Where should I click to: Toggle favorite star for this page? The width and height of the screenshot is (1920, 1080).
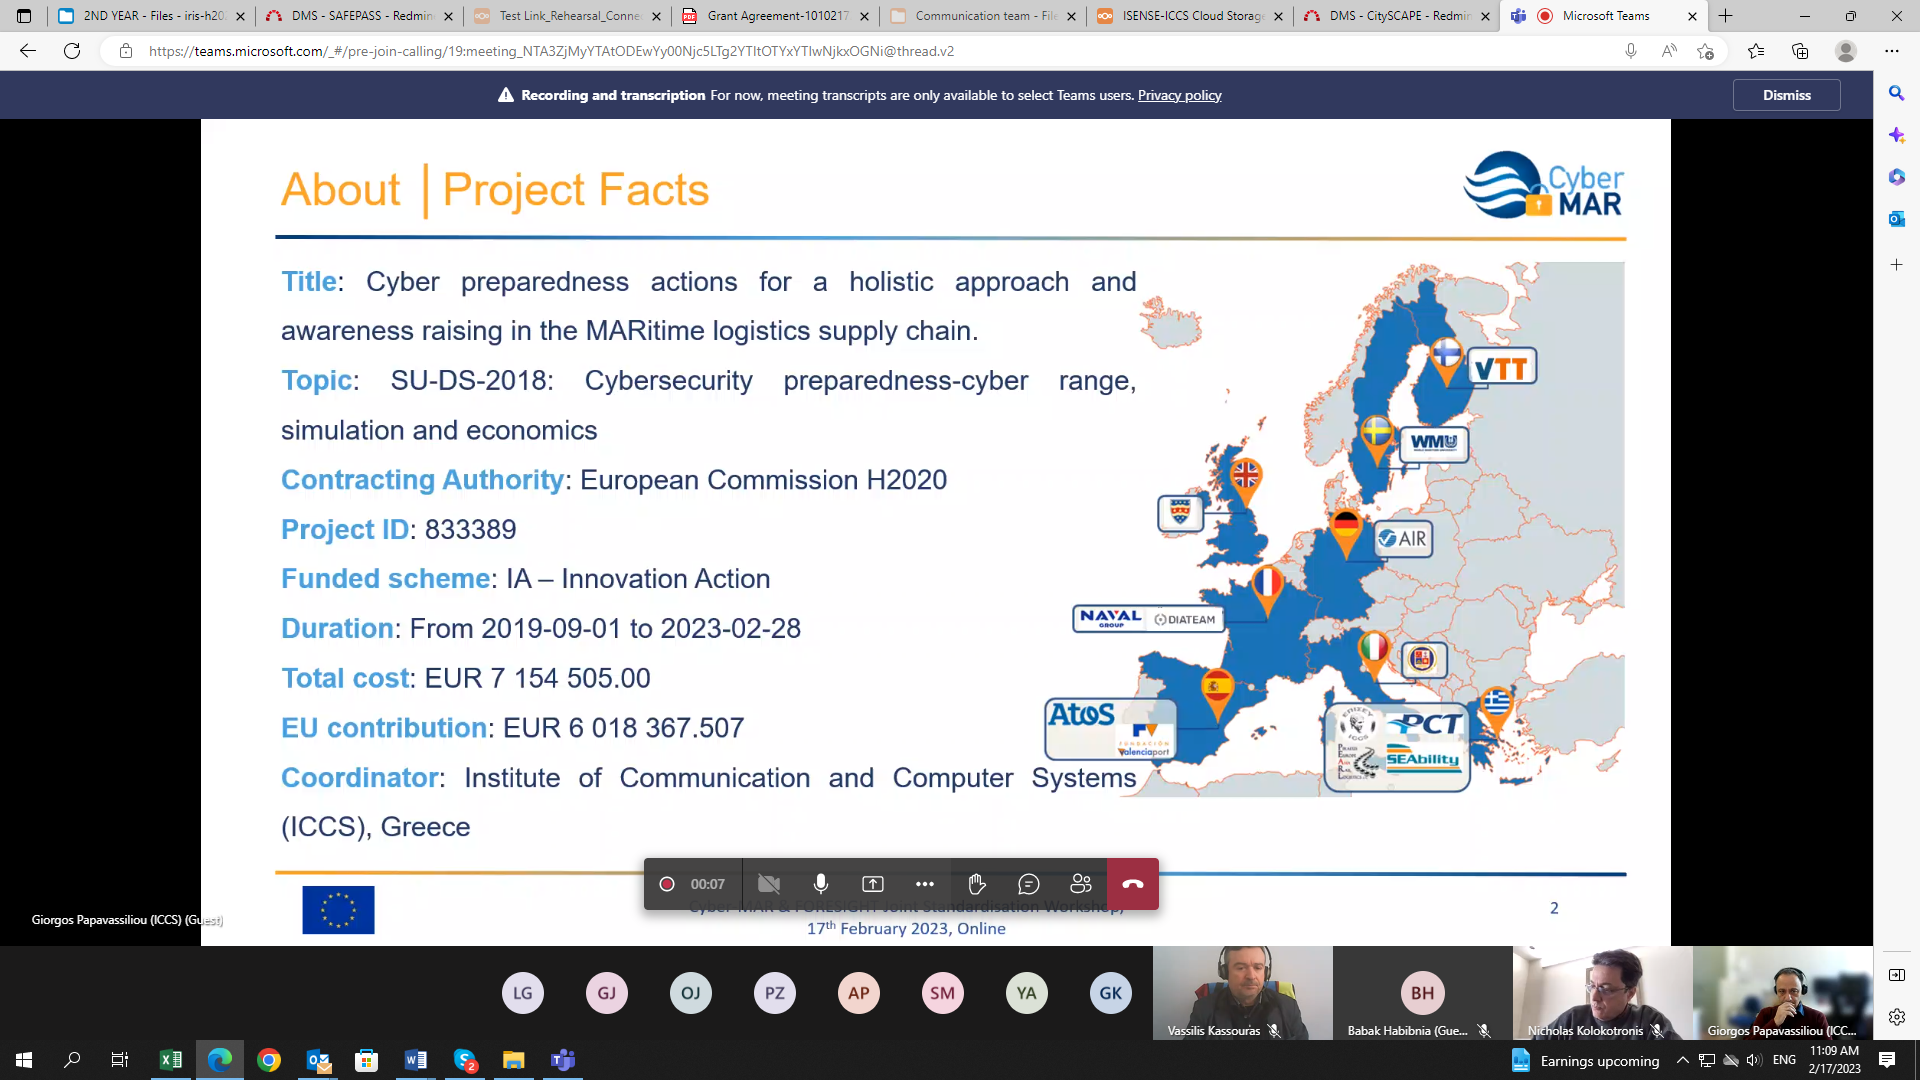[1706, 51]
